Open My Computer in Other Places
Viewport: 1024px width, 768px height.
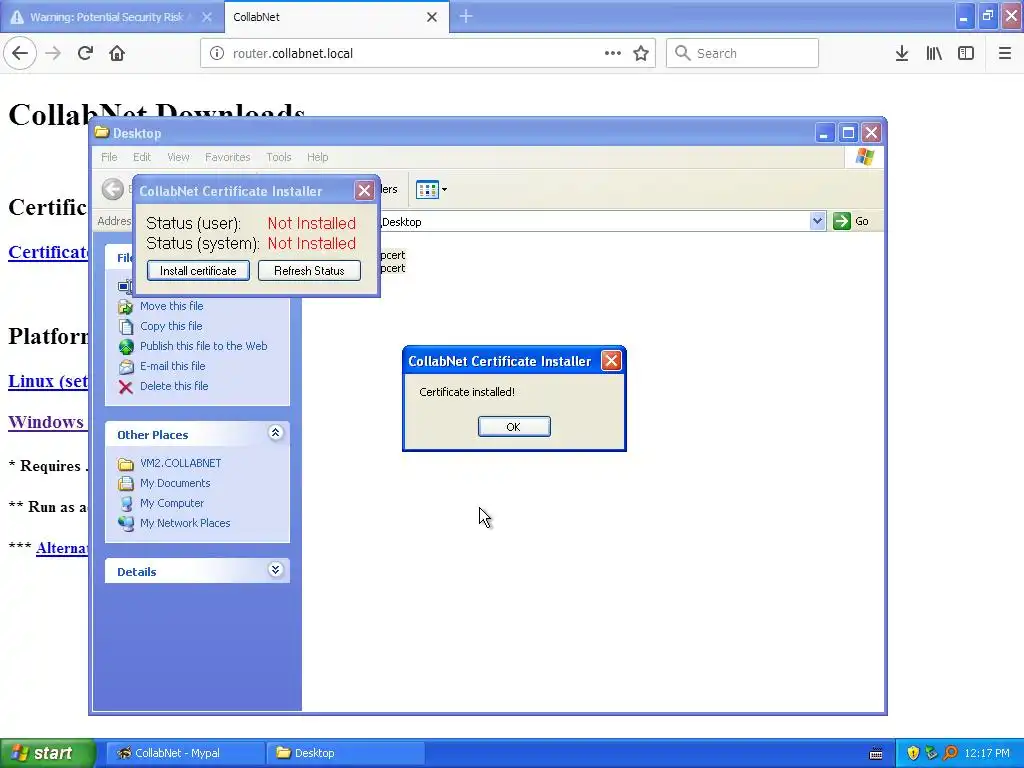point(172,503)
